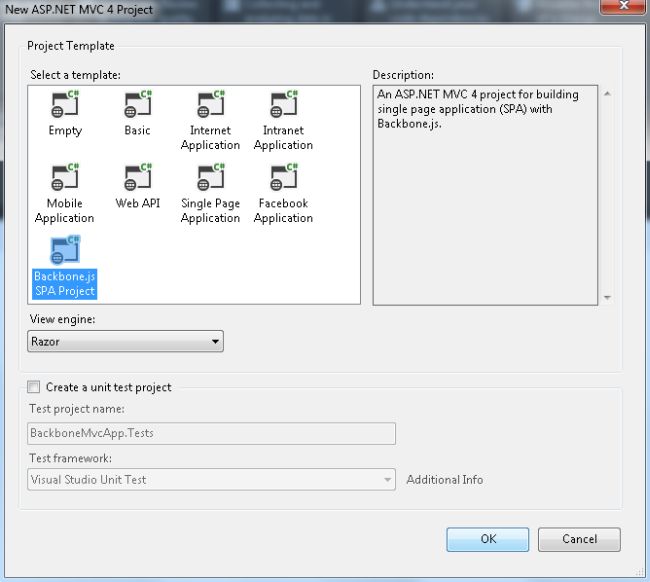
Task: Select the Web API template icon
Action: pyautogui.click(x=138, y=177)
